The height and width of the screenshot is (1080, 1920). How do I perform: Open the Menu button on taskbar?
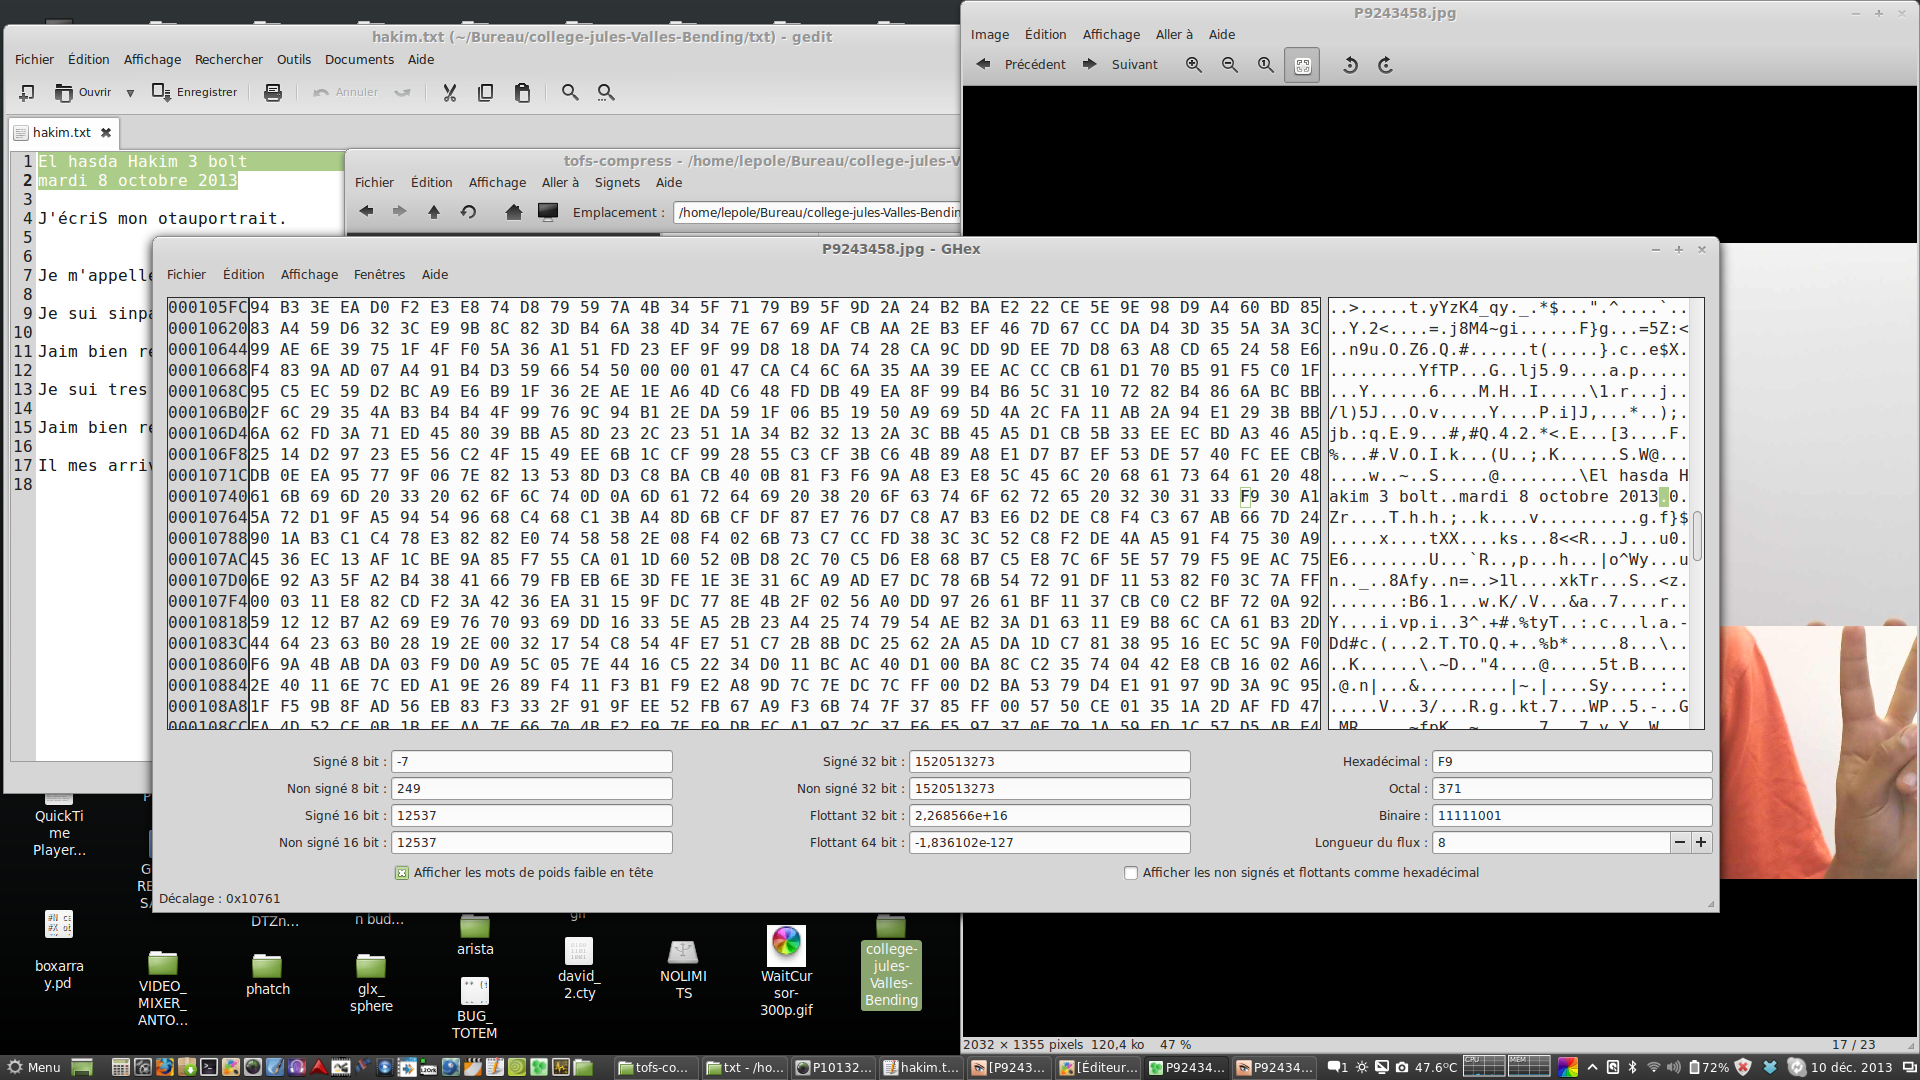click(x=33, y=1067)
